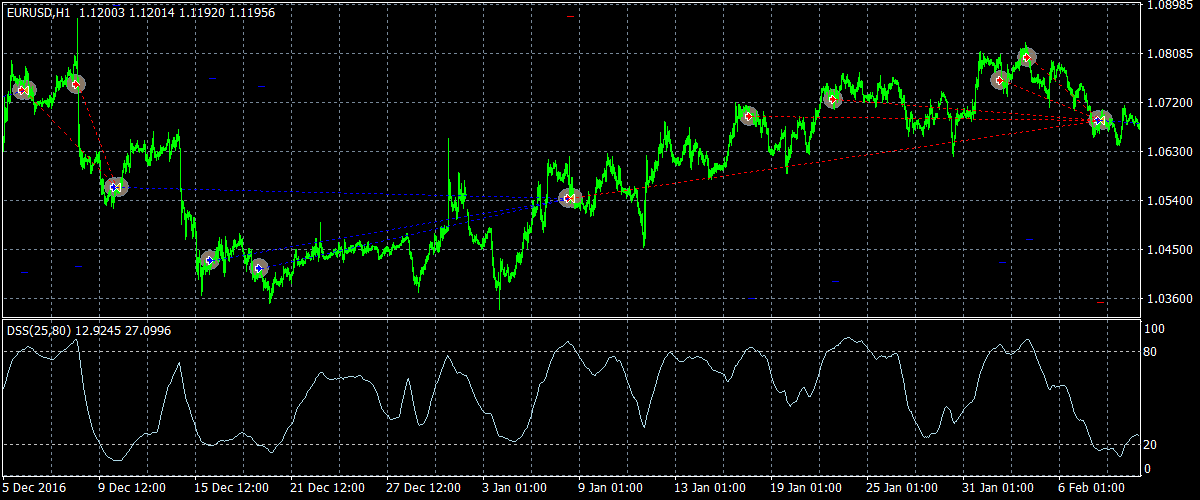Image resolution: width=1200 pixels, height=500 pixels.
Task: Select the 25 Jan 01:00 time label
Action: pyautogui.click(x=902, y=488)
